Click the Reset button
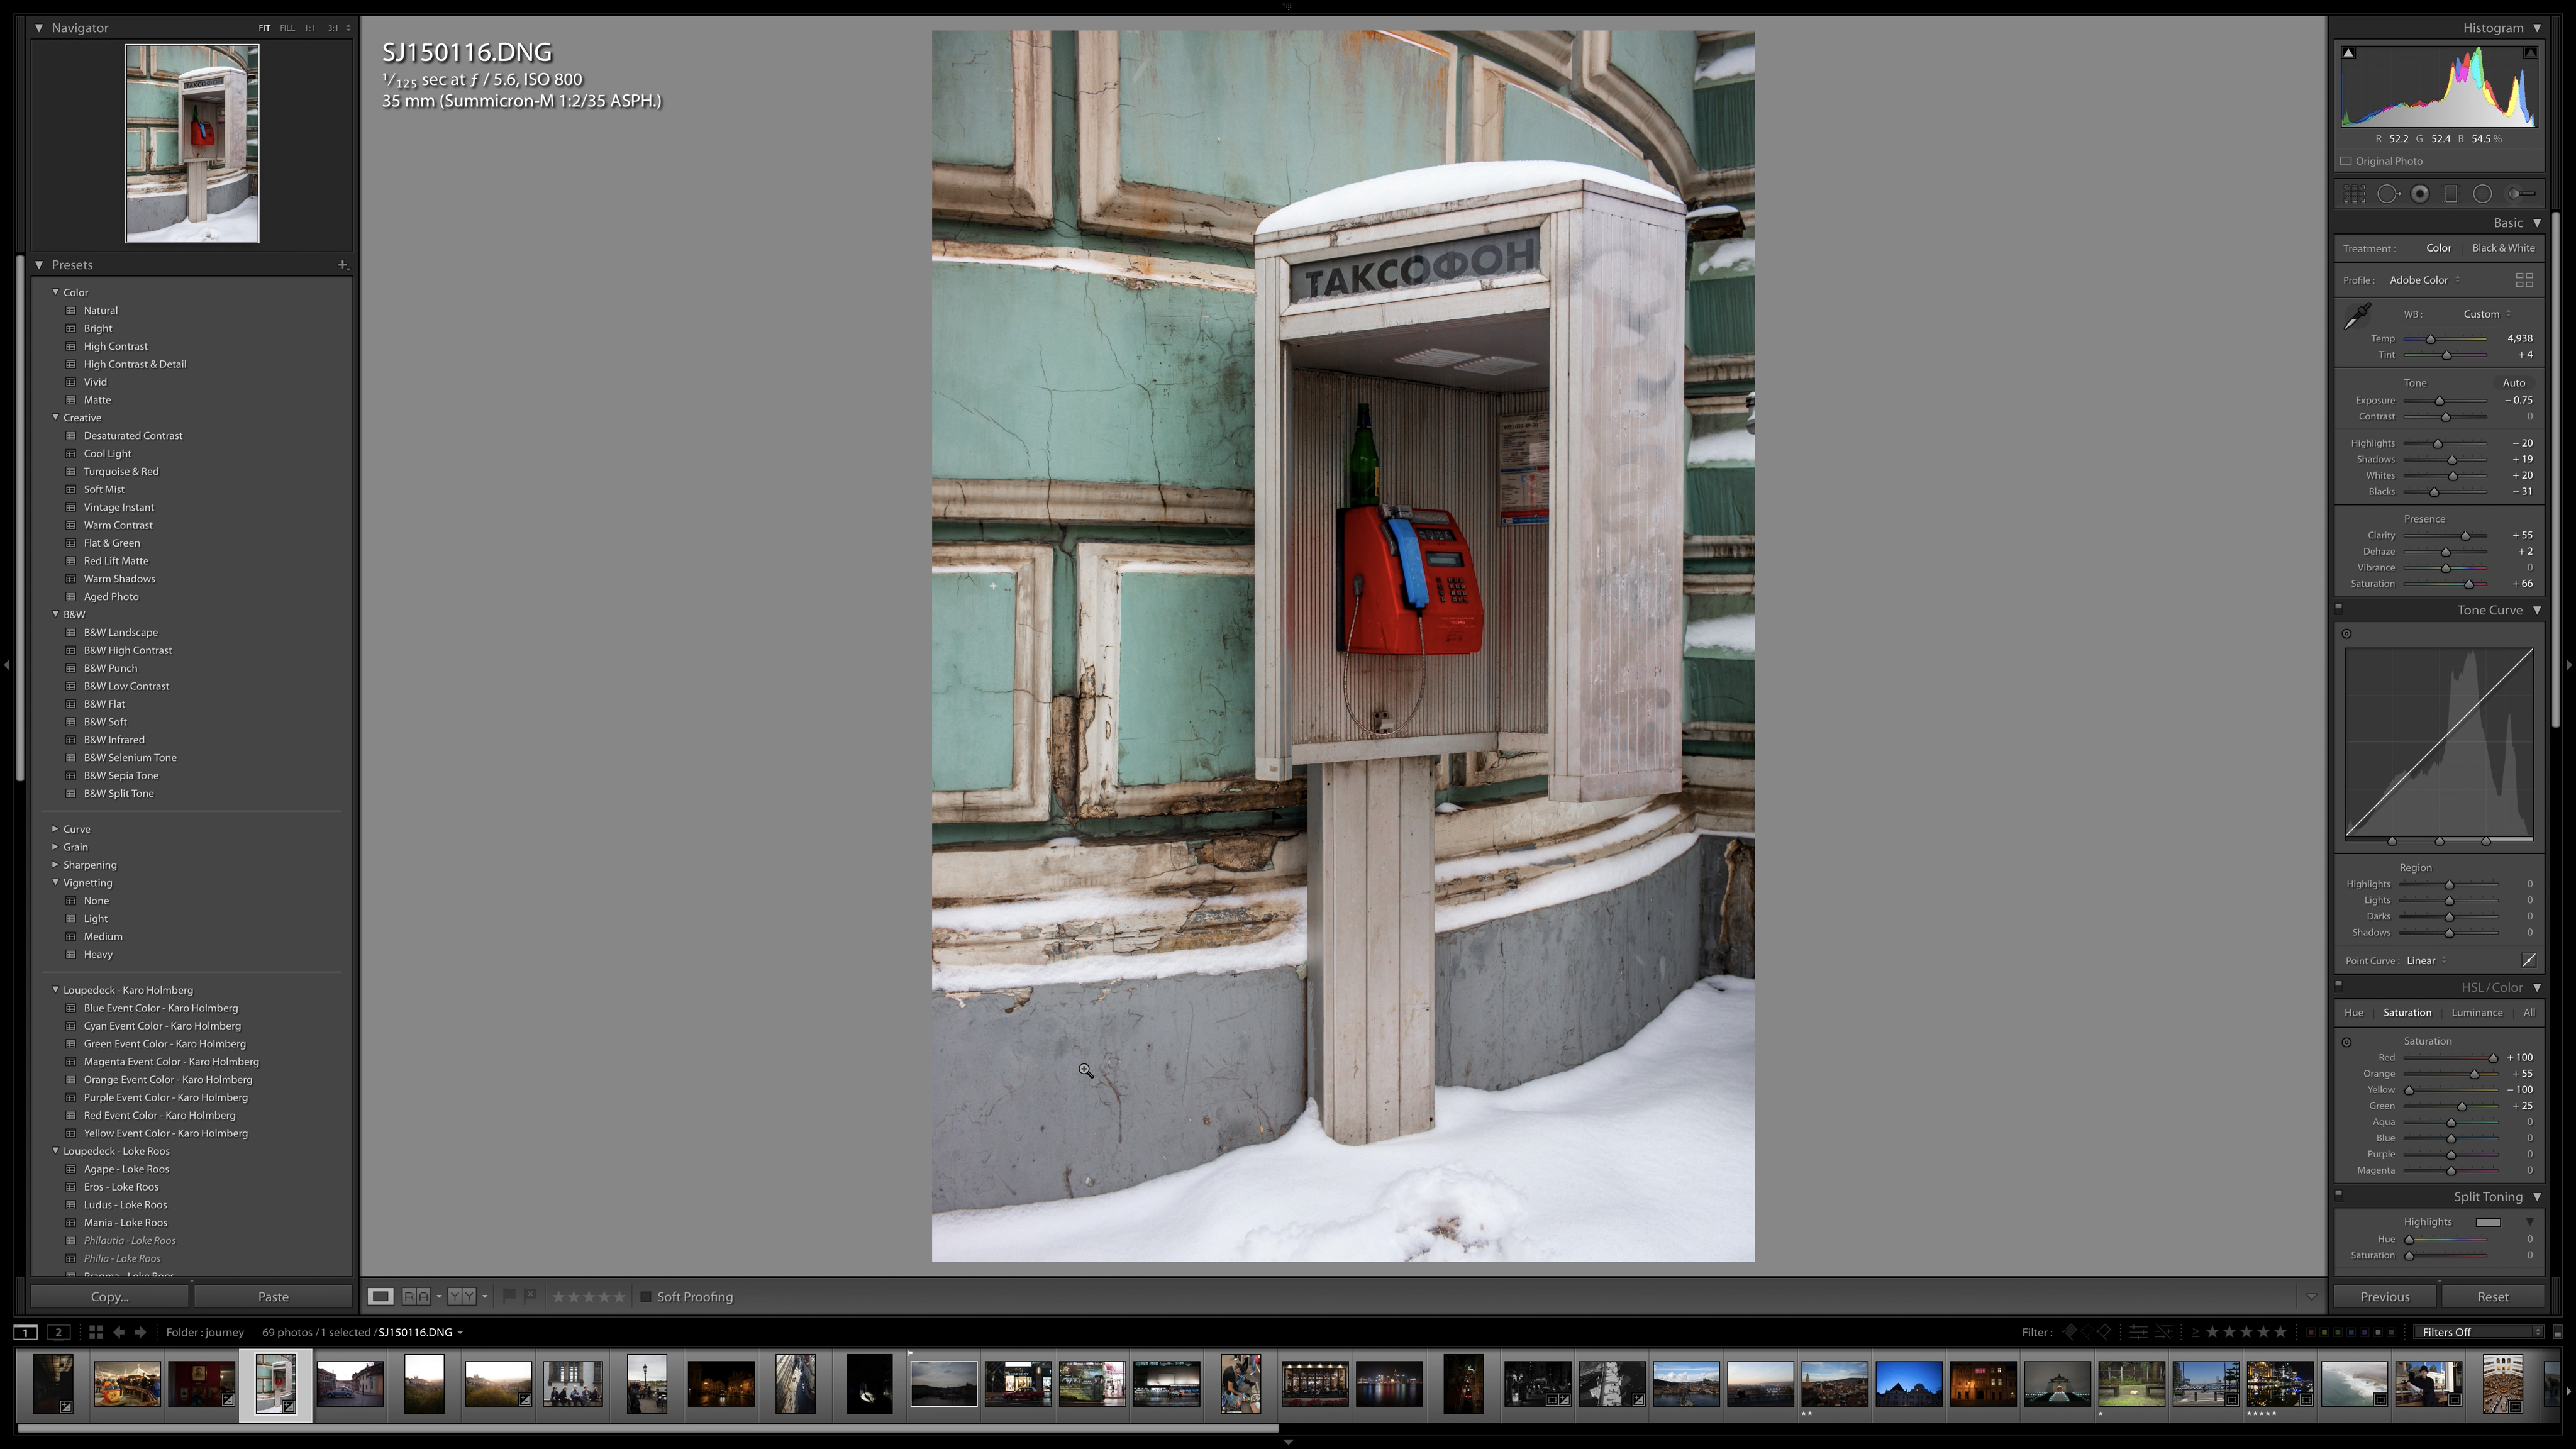This screenshot has height=1449, width=2576. coord(2492,1297)
